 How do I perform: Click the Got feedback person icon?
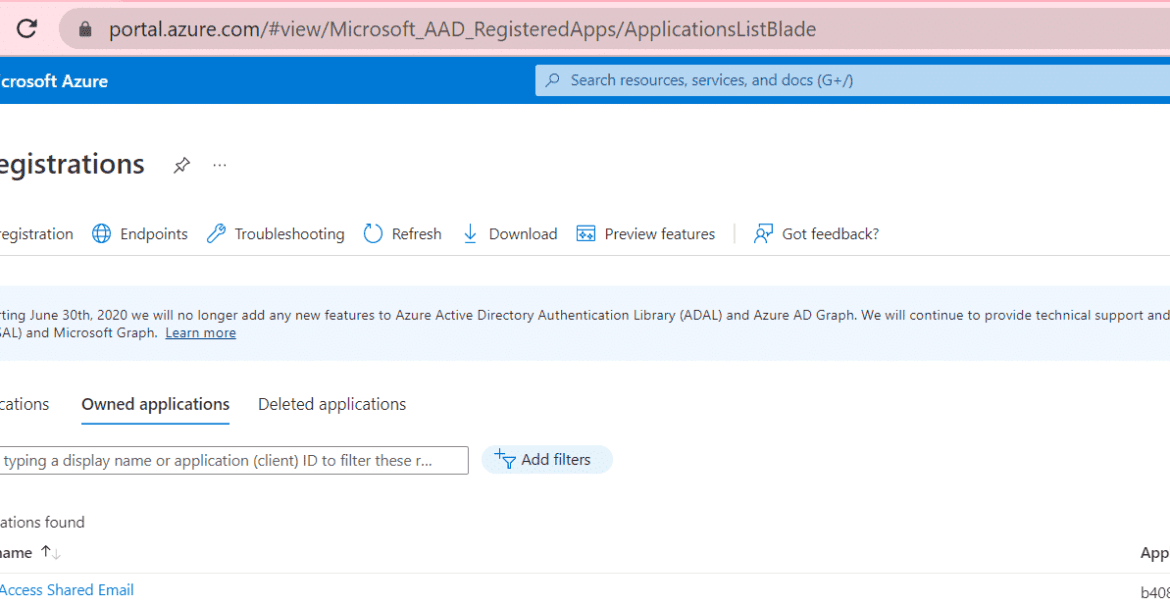[763, 234]
